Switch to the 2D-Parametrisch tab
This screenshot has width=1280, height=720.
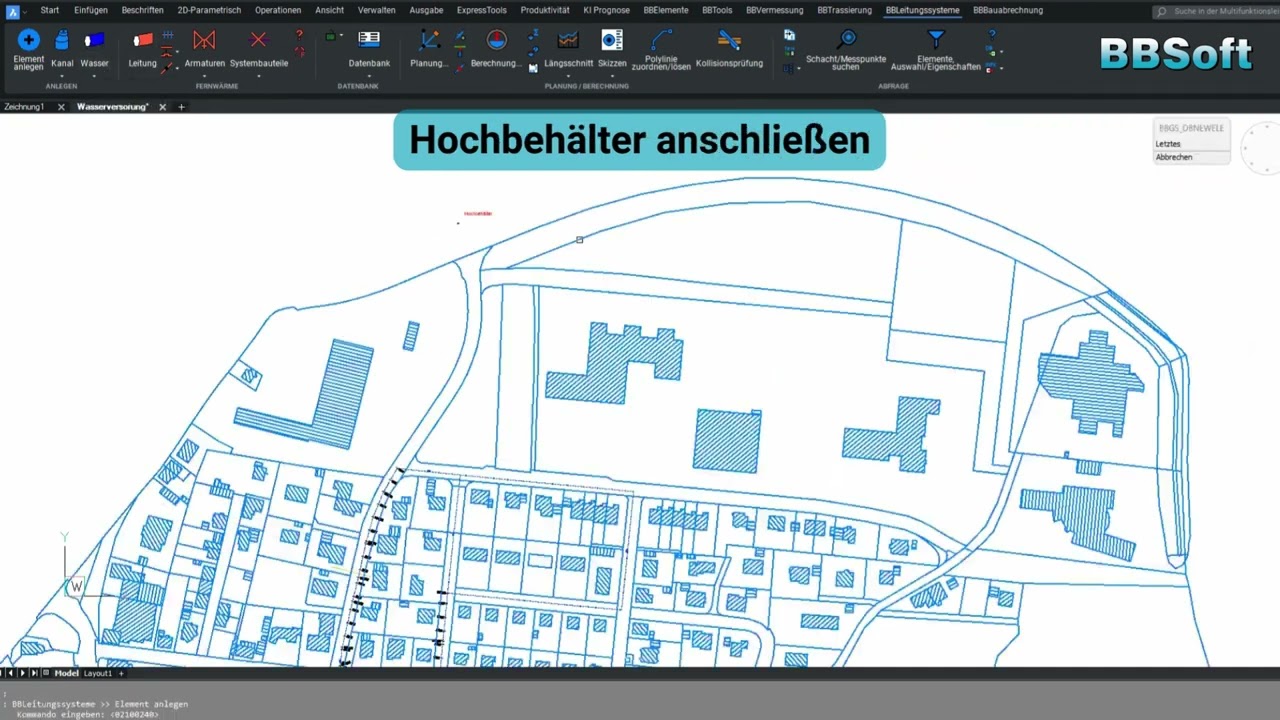click(x=209, y=11)
